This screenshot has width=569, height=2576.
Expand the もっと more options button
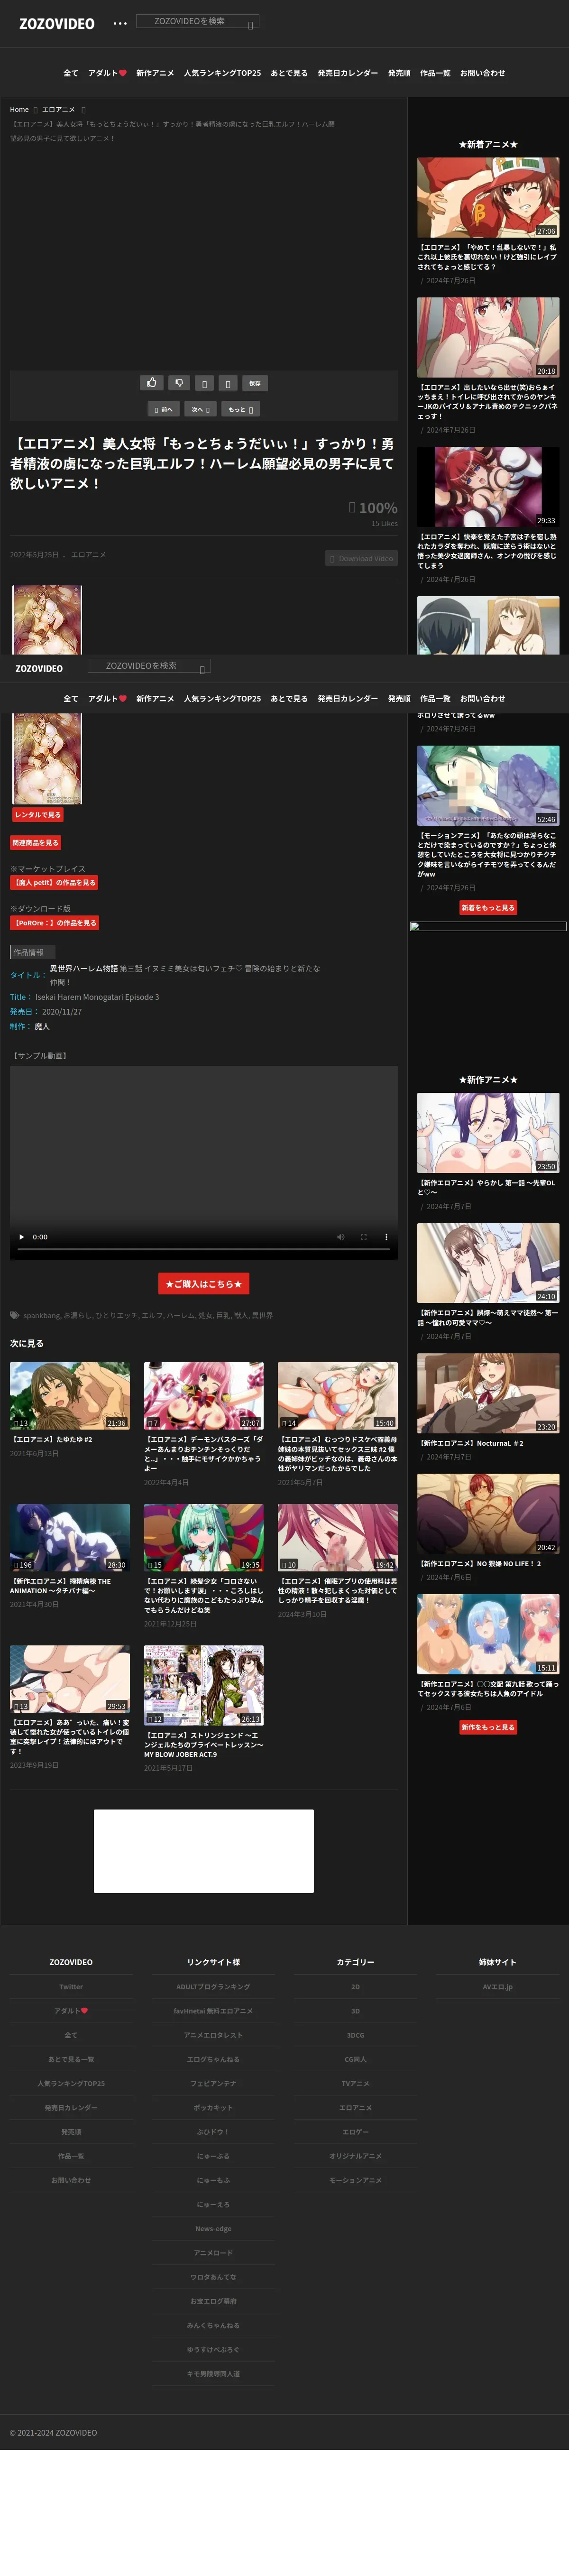pyautogui.click(x=240, y=409)
